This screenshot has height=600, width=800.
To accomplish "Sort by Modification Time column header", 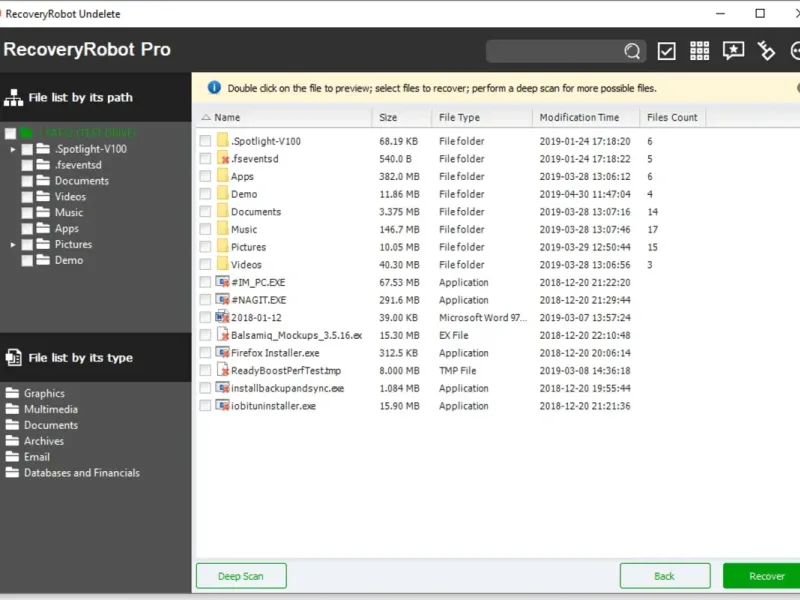I will coord(586,117).
